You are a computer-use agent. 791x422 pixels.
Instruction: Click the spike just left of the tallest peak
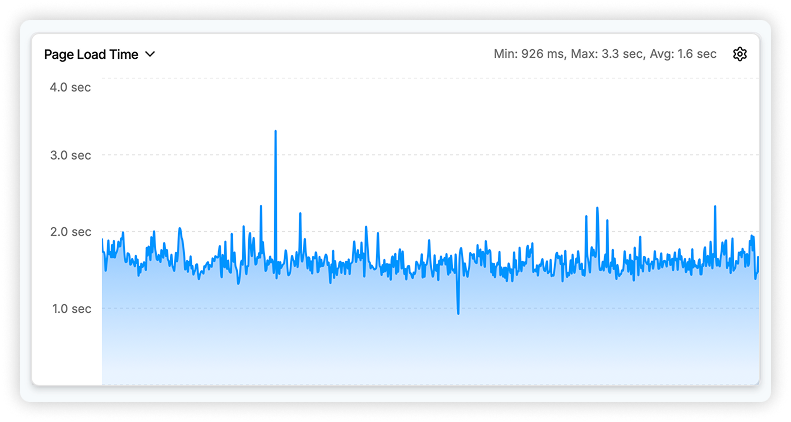tap(261, 207)
